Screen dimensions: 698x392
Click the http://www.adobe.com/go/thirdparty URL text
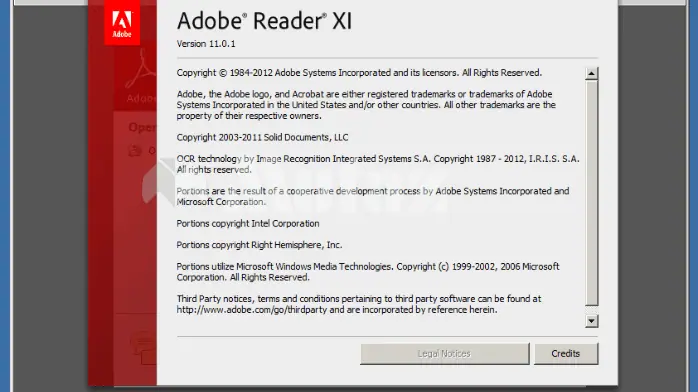coord(252,310)
